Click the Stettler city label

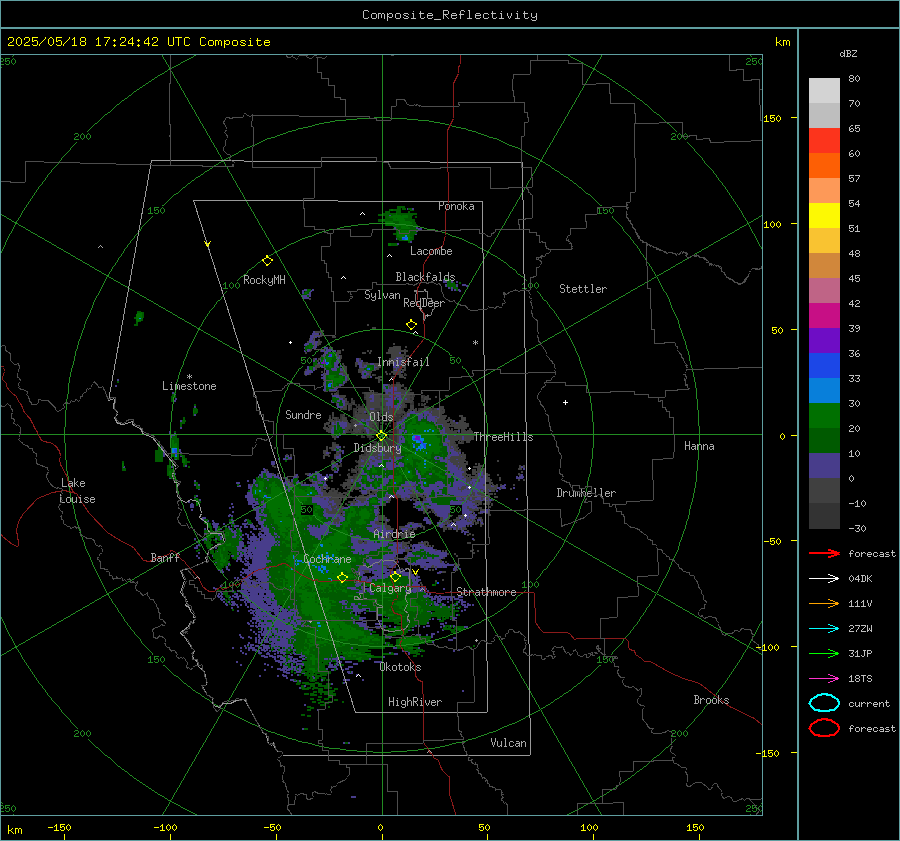[x=583, y=289]
